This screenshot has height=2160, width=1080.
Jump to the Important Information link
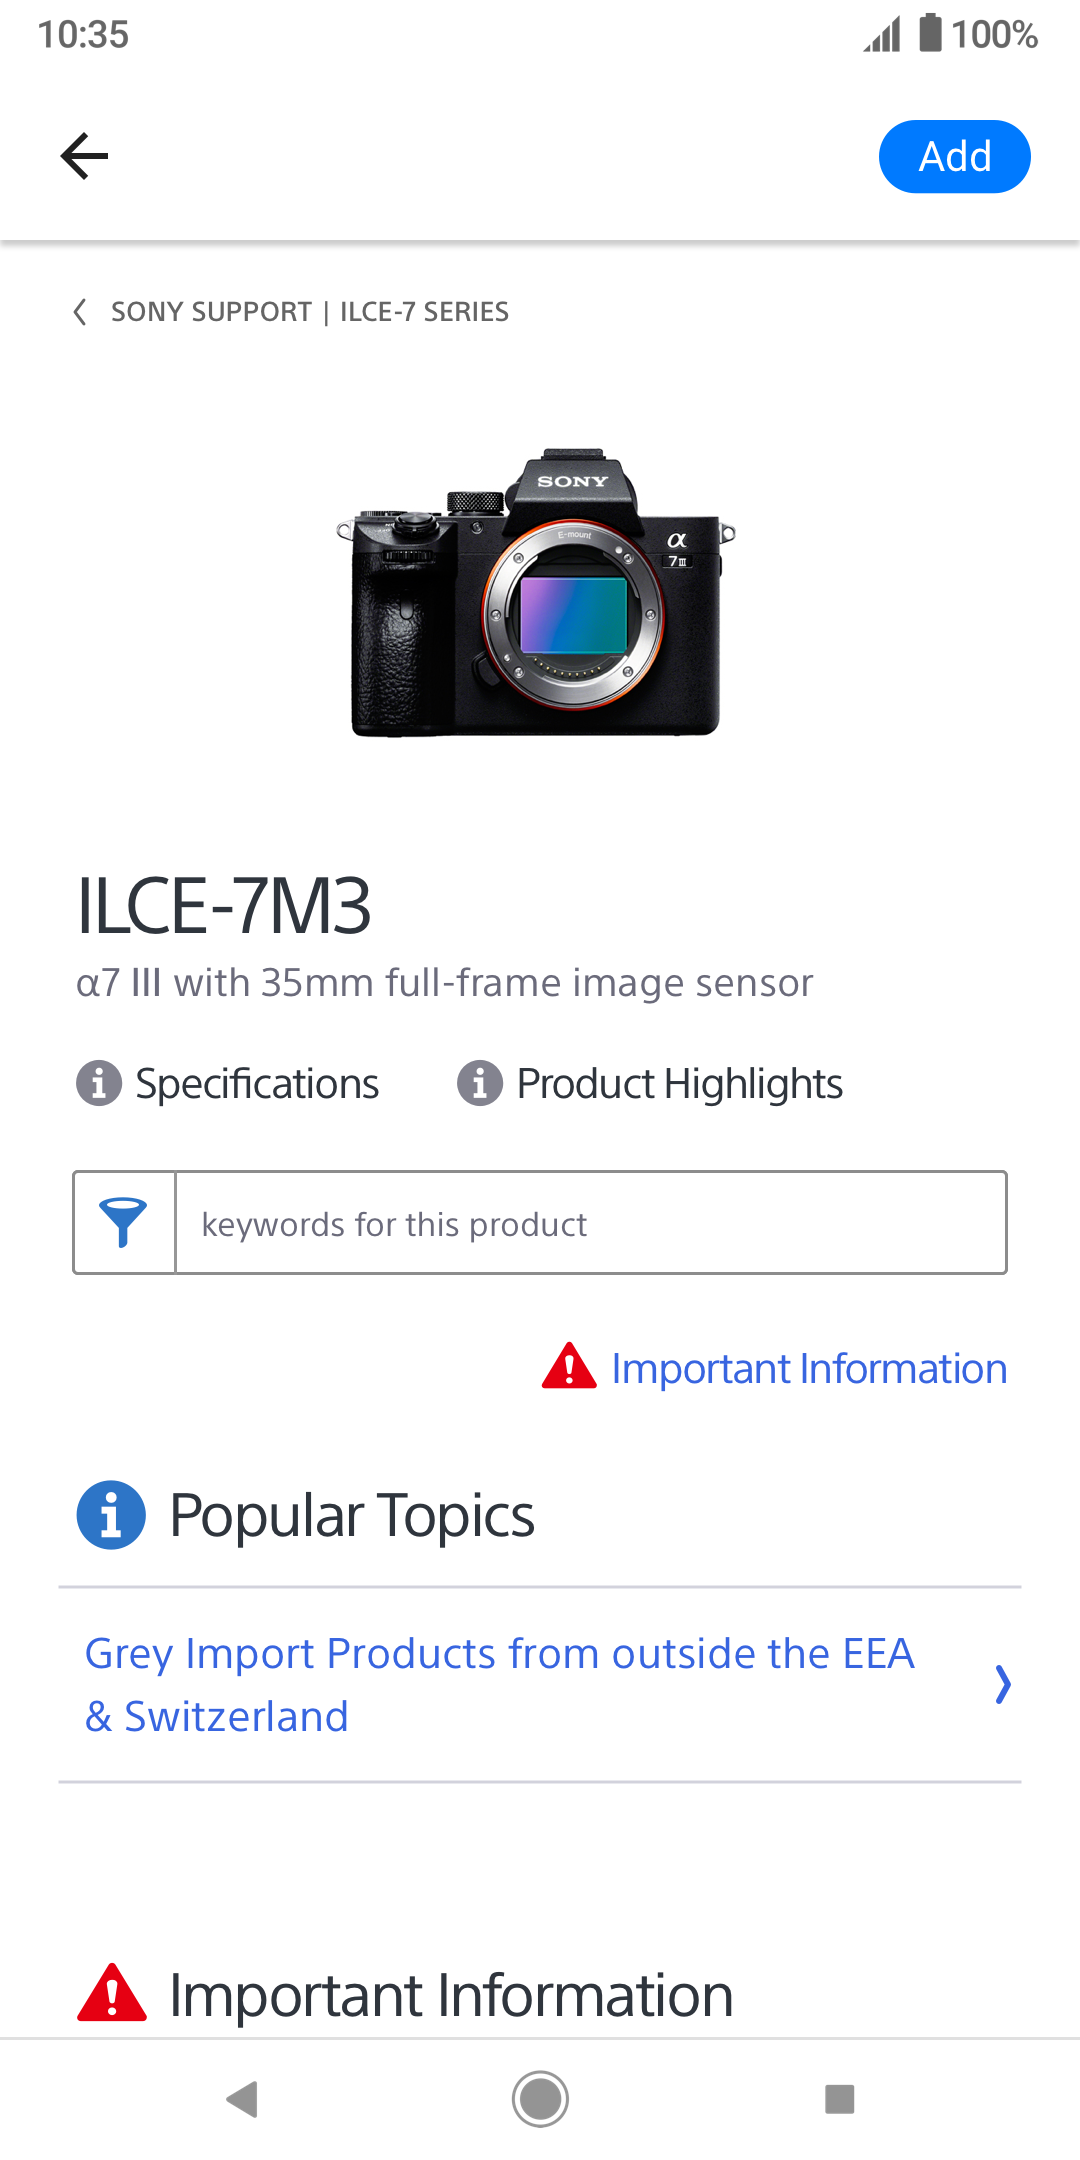[808, 1369]
